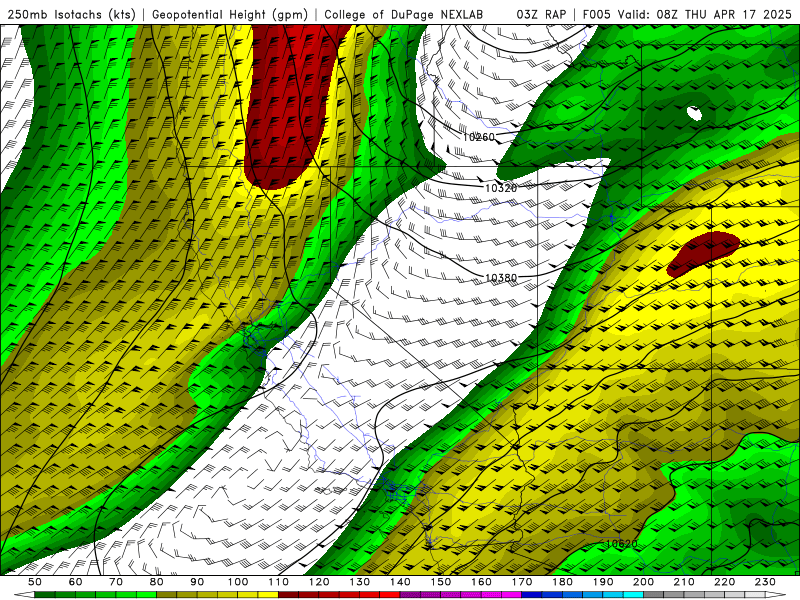The image size is (800, 600).
Task: Click the 220 value on the color scale
Action: (724, 582)
